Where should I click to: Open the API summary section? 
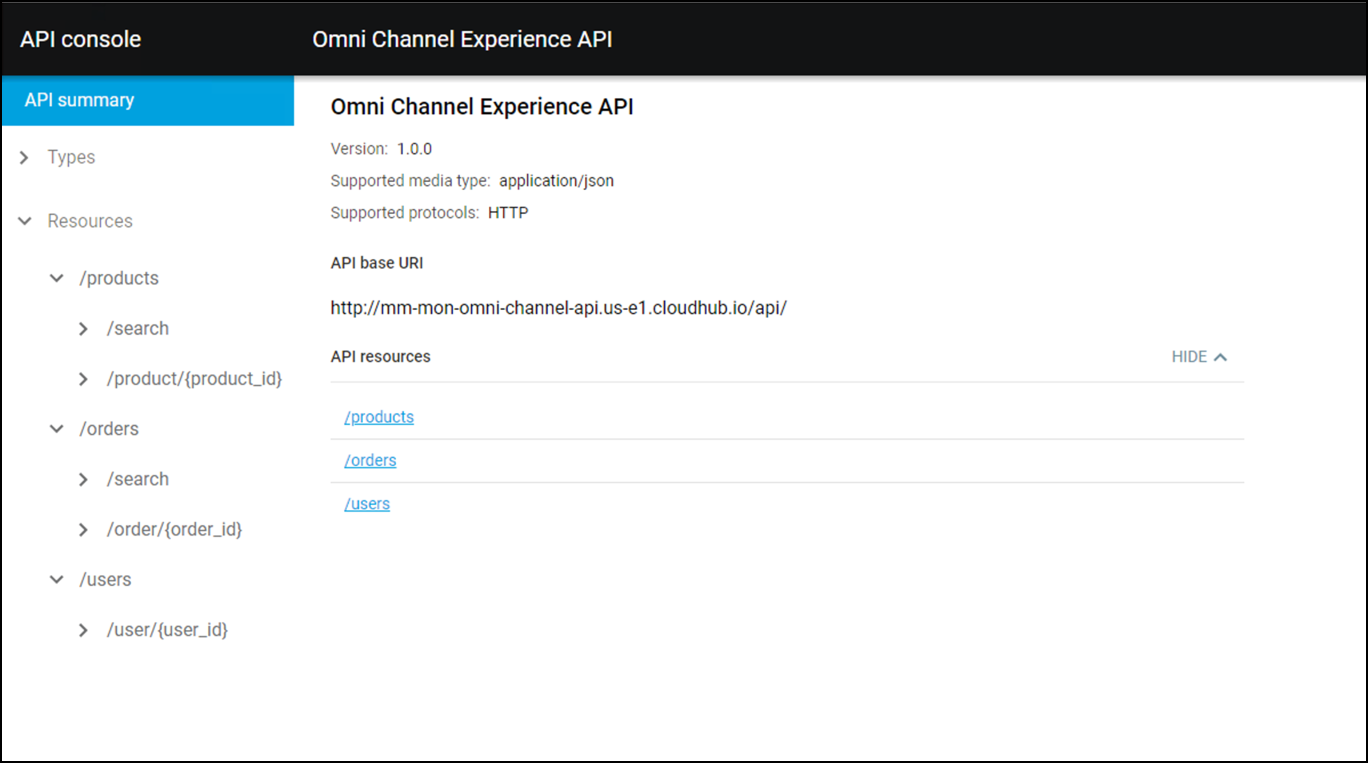point(148,100)
